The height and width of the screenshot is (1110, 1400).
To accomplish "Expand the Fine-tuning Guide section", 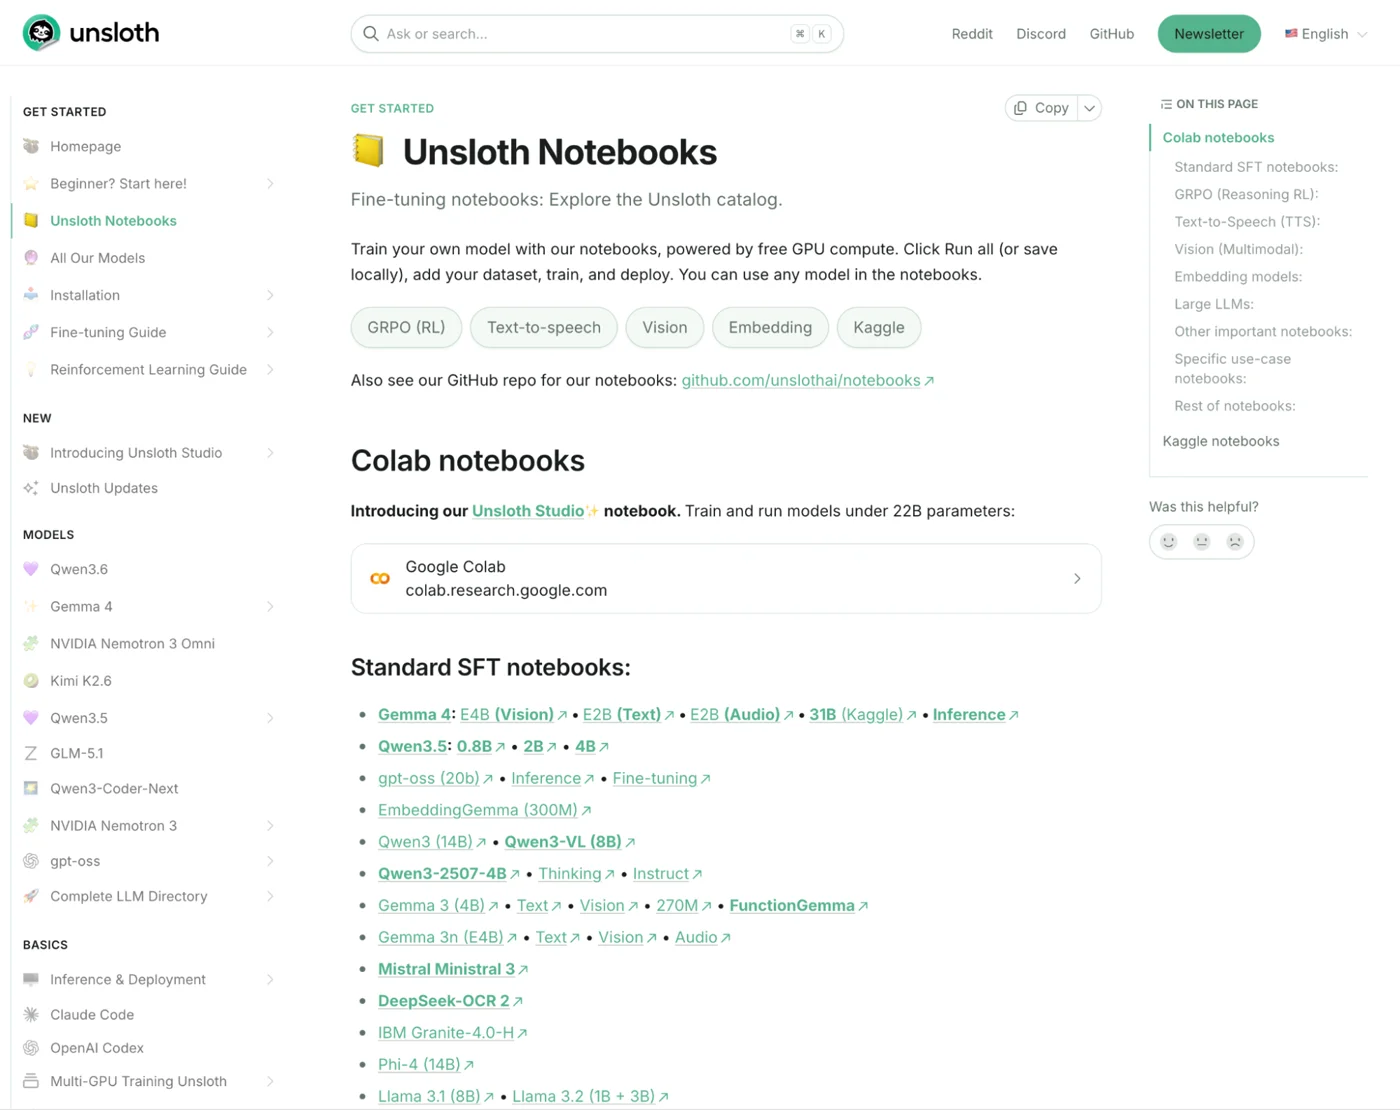I will pyautogui.click(x=270, y=332).
